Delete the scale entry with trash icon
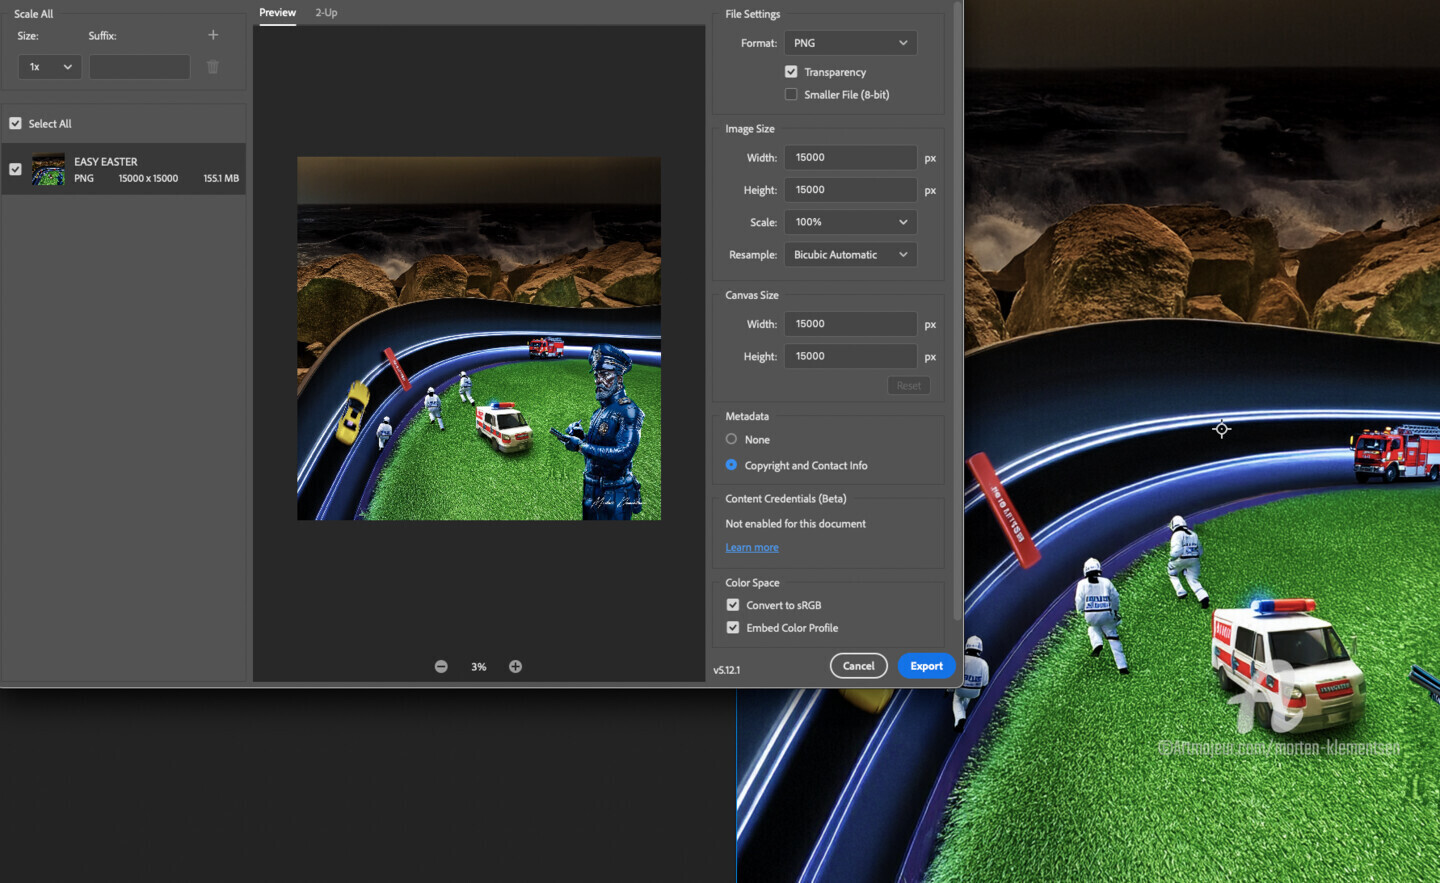Image resolution: width=1440 pixels, height=883 pixels. 213,67
